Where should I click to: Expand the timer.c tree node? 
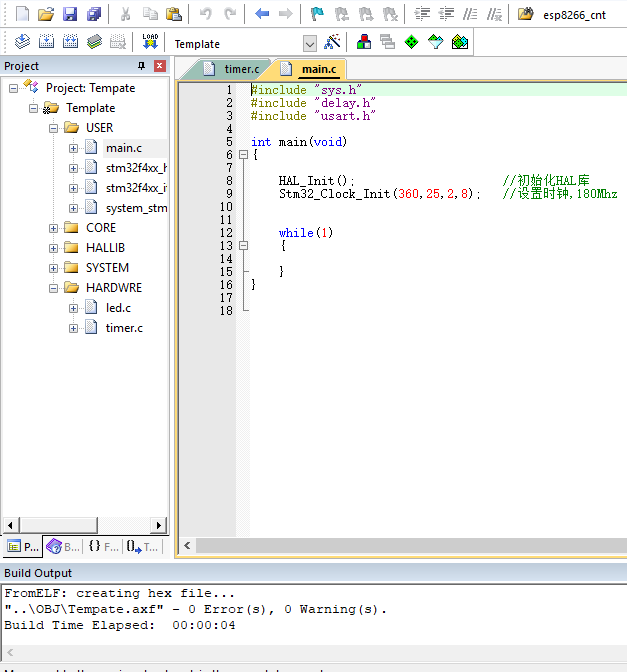click(x=73, y=328)
